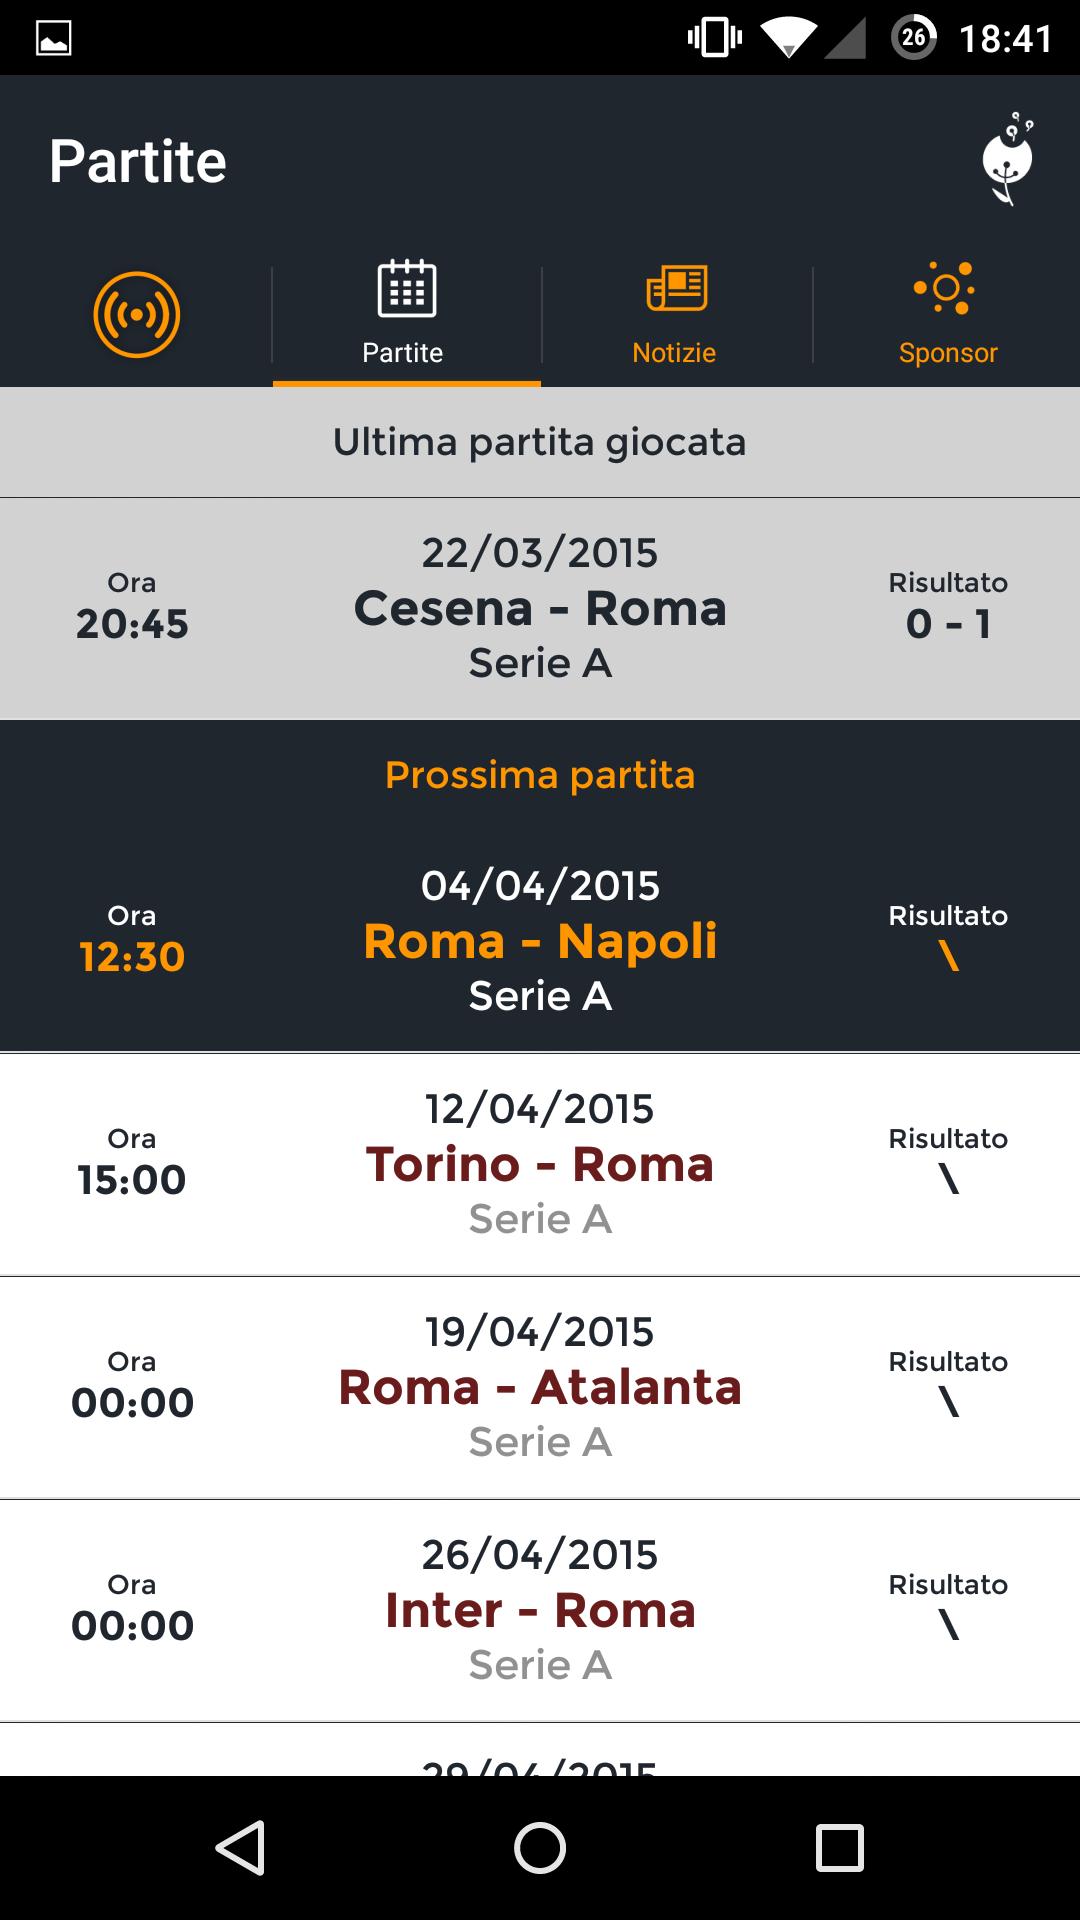Open the Sponsor sun icon

(x=945, y=288)
